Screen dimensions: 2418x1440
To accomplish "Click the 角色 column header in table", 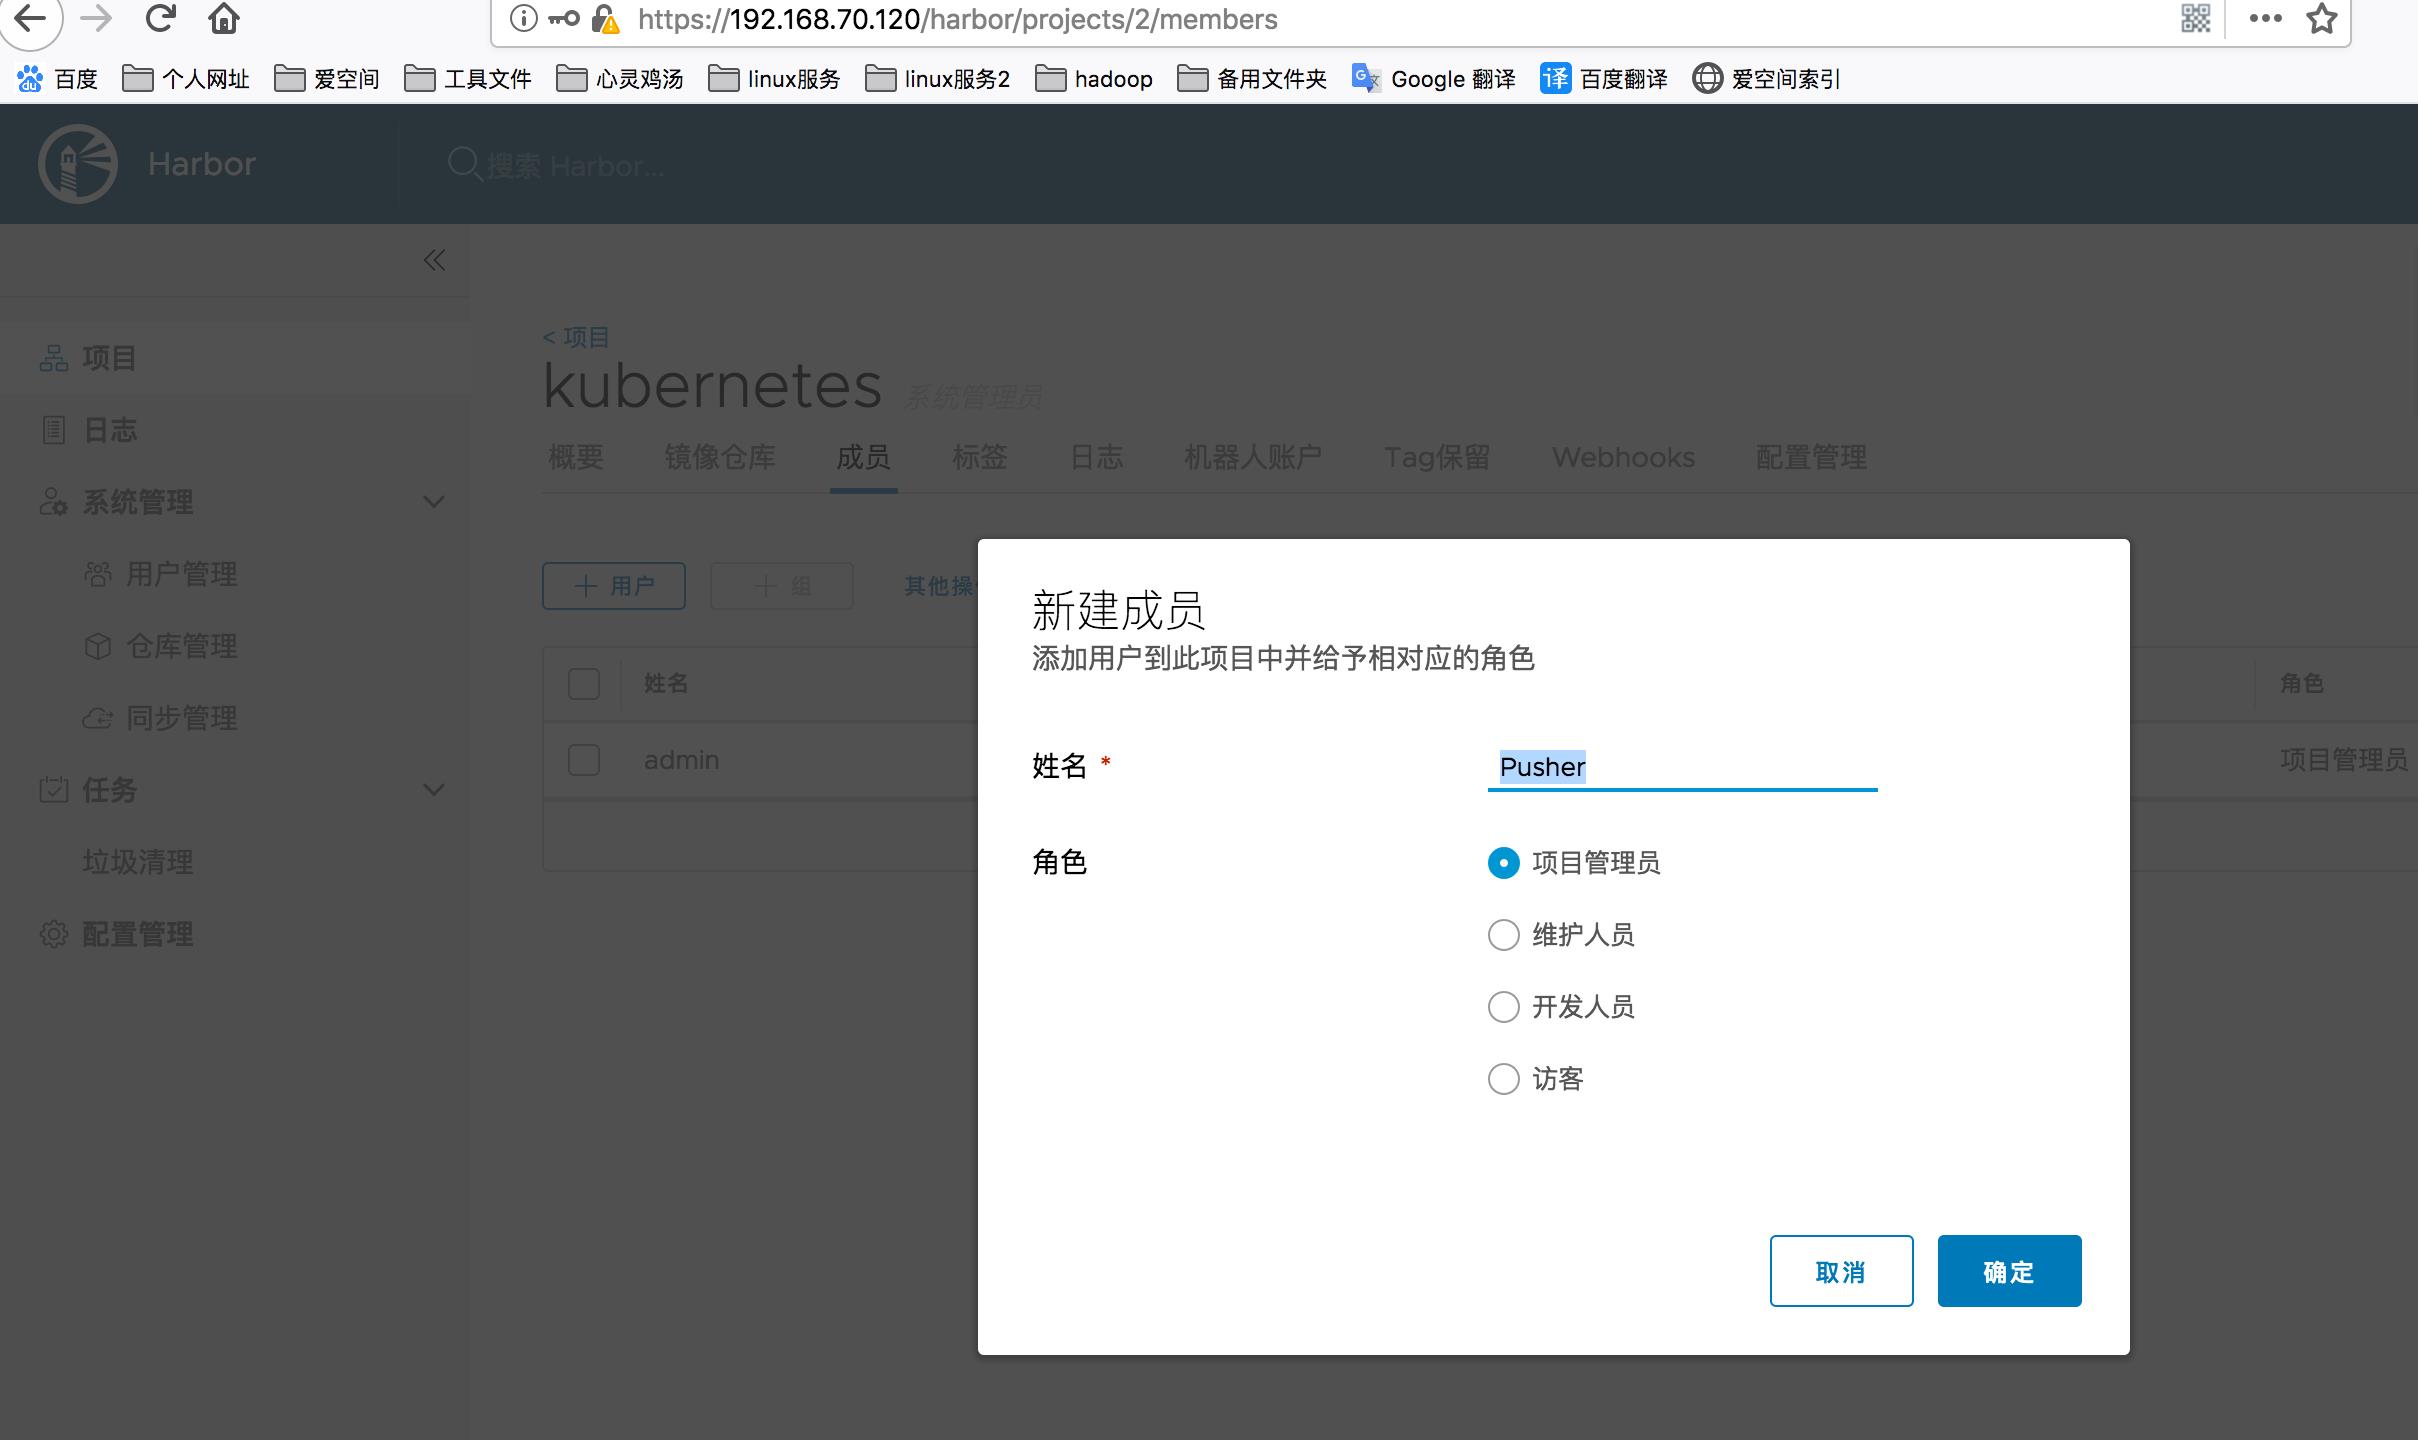I will (x=2302, y=684).
